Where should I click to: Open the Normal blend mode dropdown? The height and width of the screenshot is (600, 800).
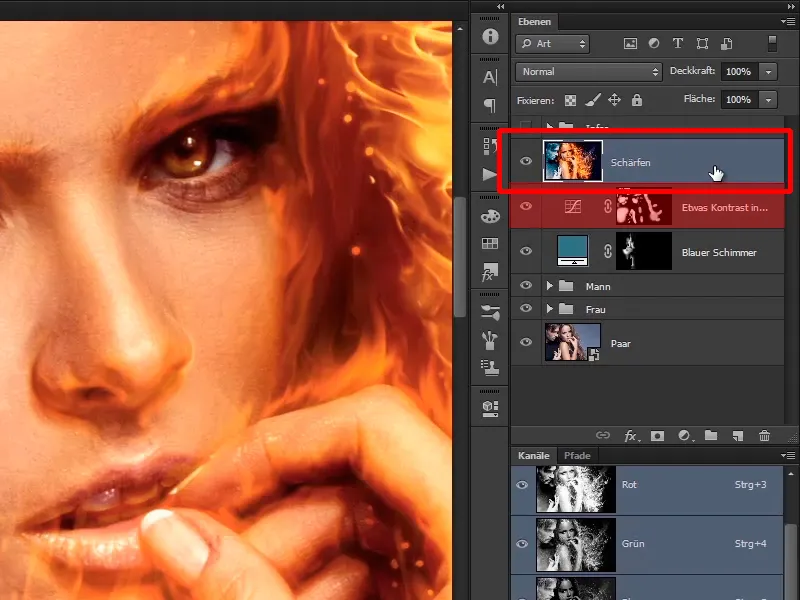(589, 72)
